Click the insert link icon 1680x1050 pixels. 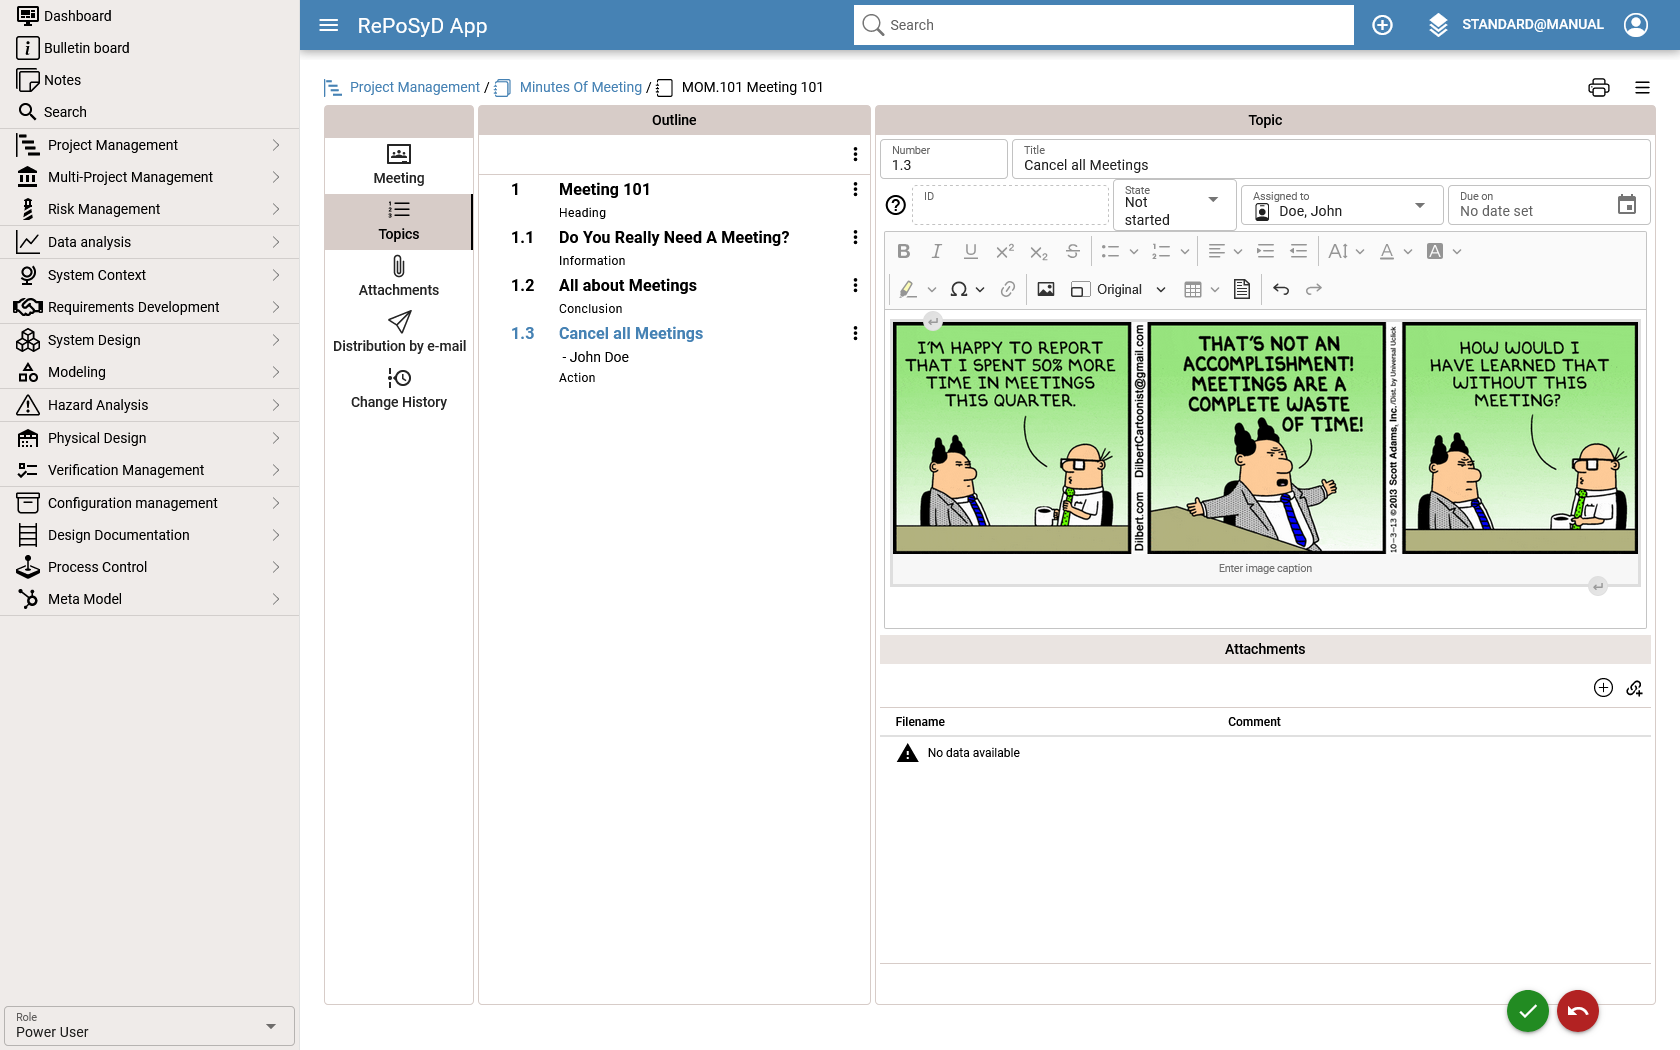tap(1008, 289)
